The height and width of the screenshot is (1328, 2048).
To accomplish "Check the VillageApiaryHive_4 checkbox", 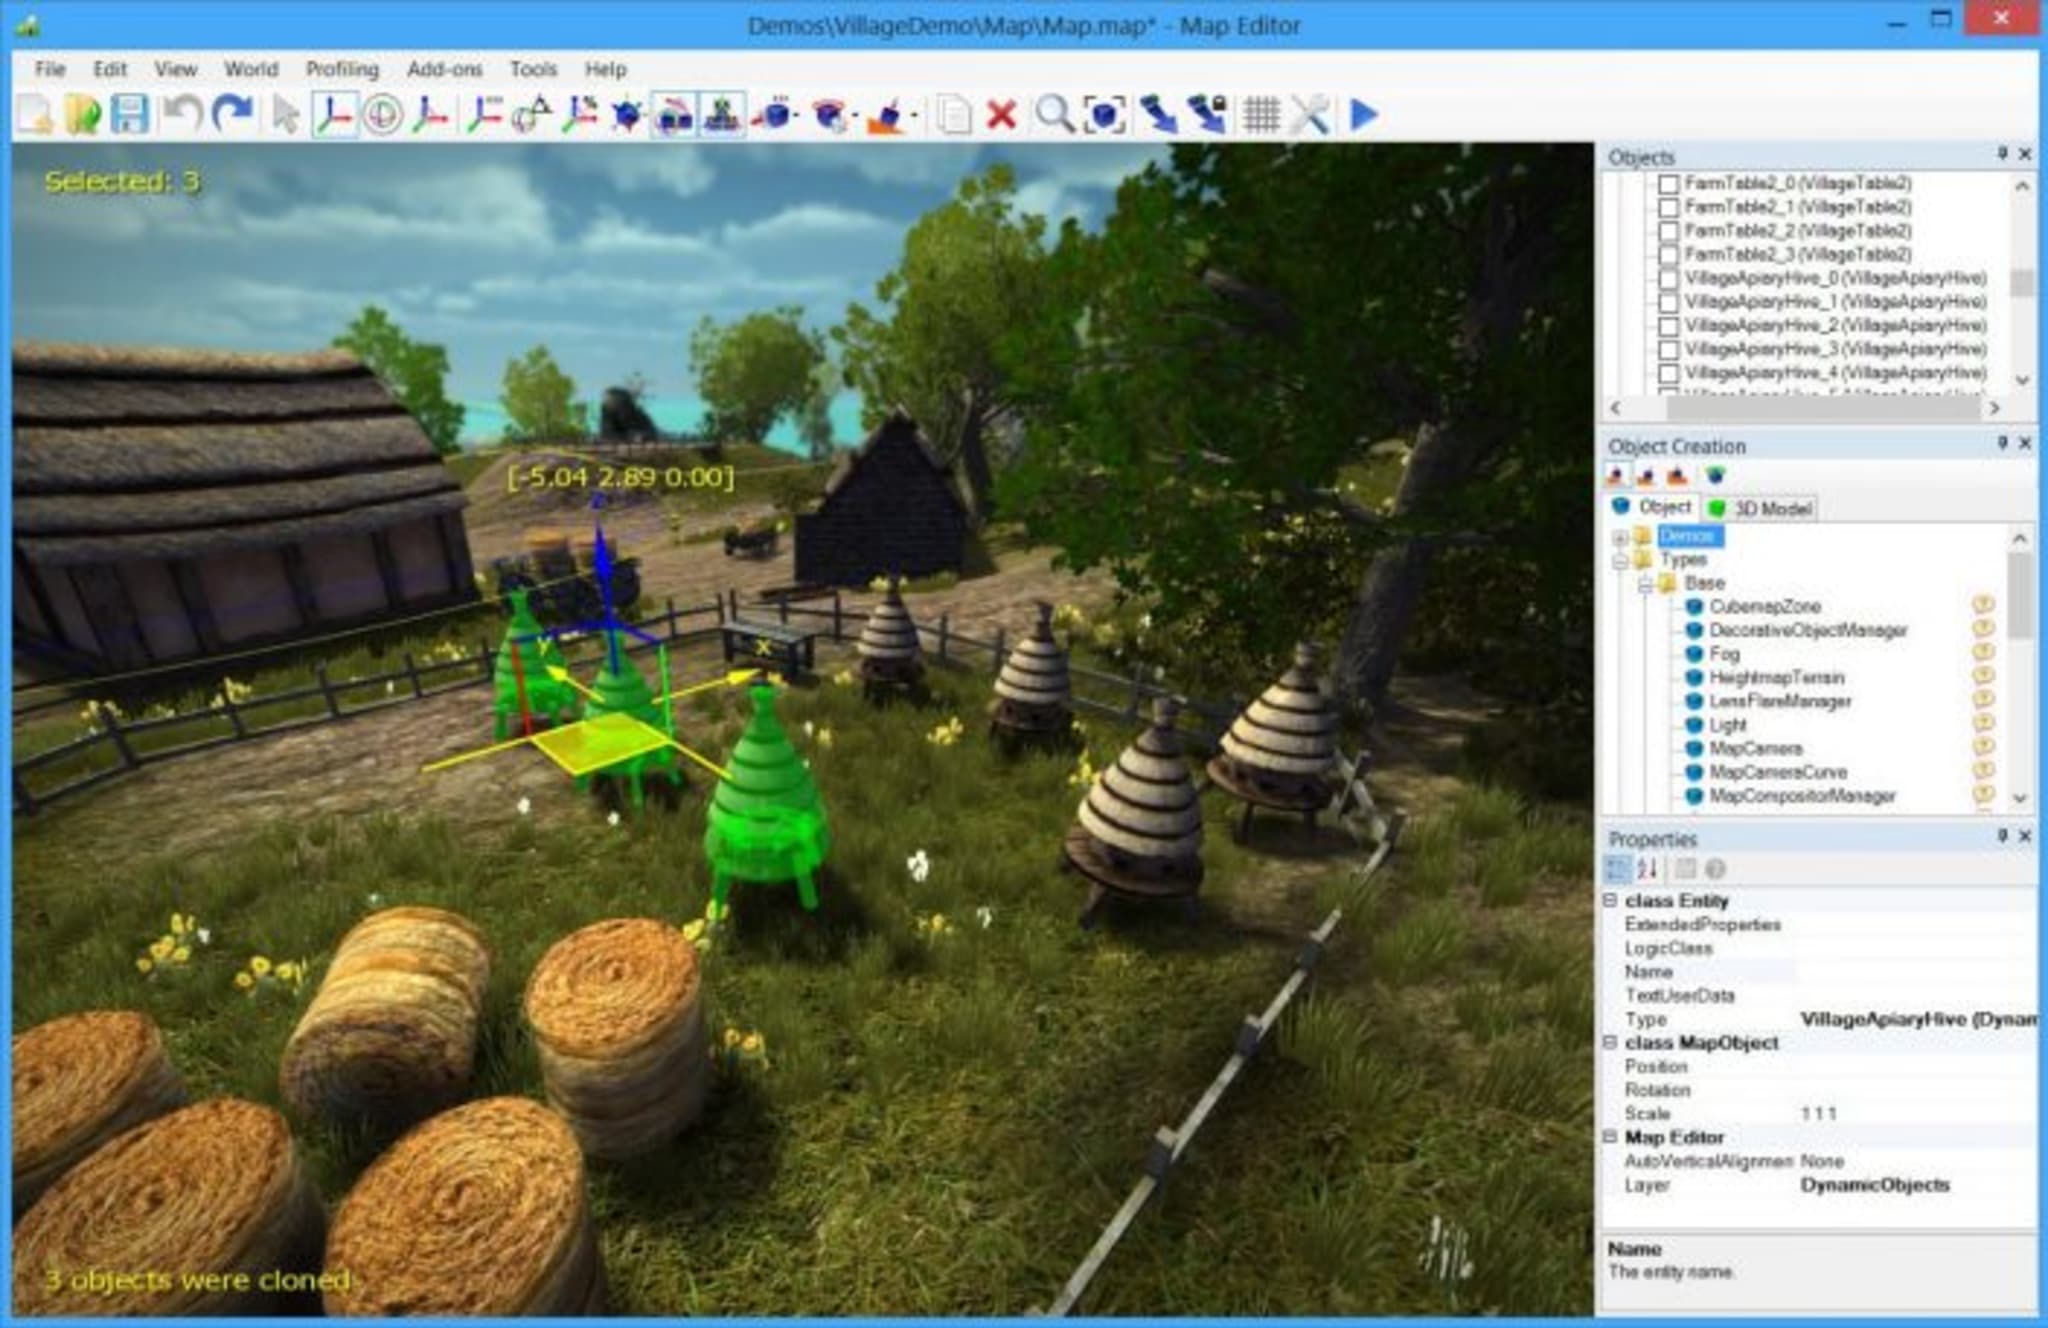I will [x=1668, y=374].
